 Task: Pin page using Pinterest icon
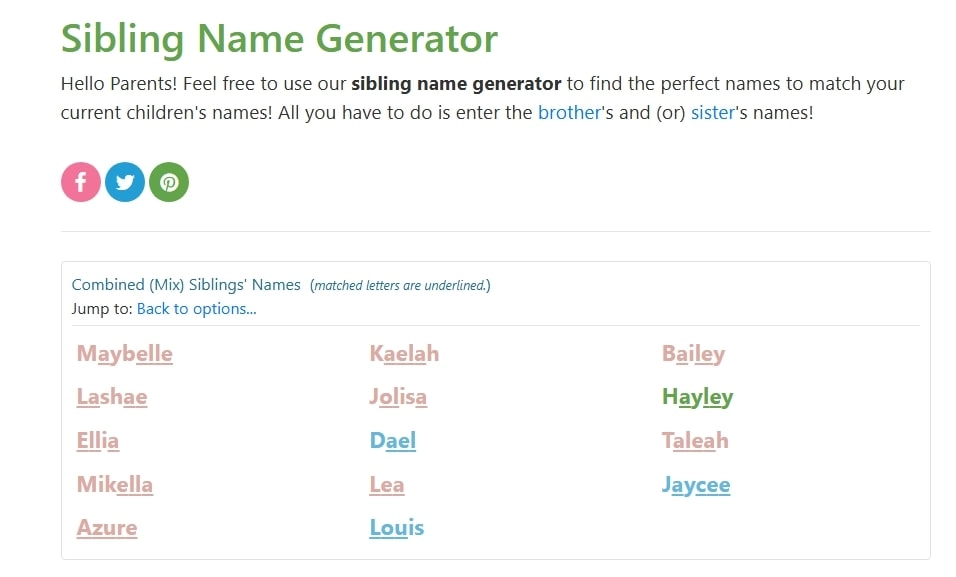click(169, 183)
